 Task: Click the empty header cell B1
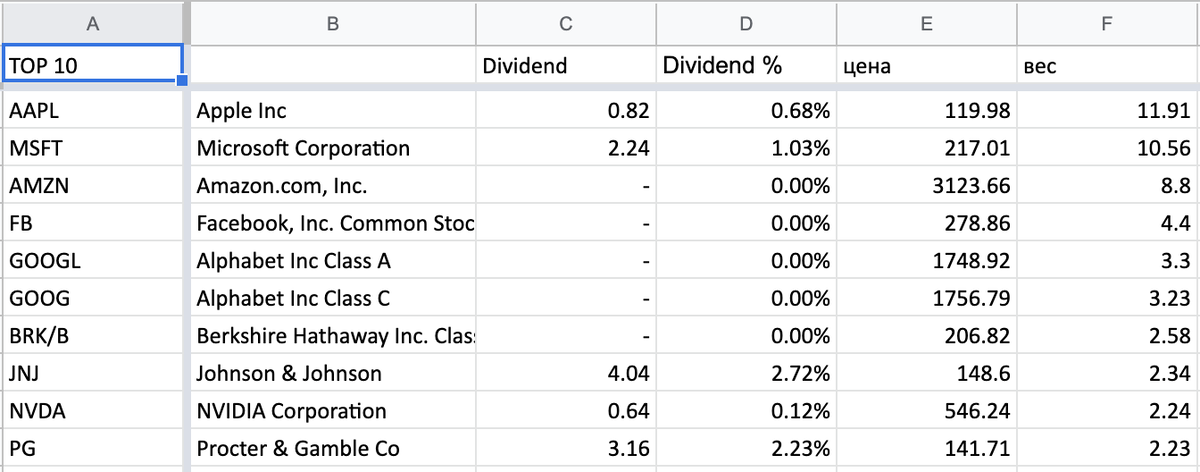(332, 66)
